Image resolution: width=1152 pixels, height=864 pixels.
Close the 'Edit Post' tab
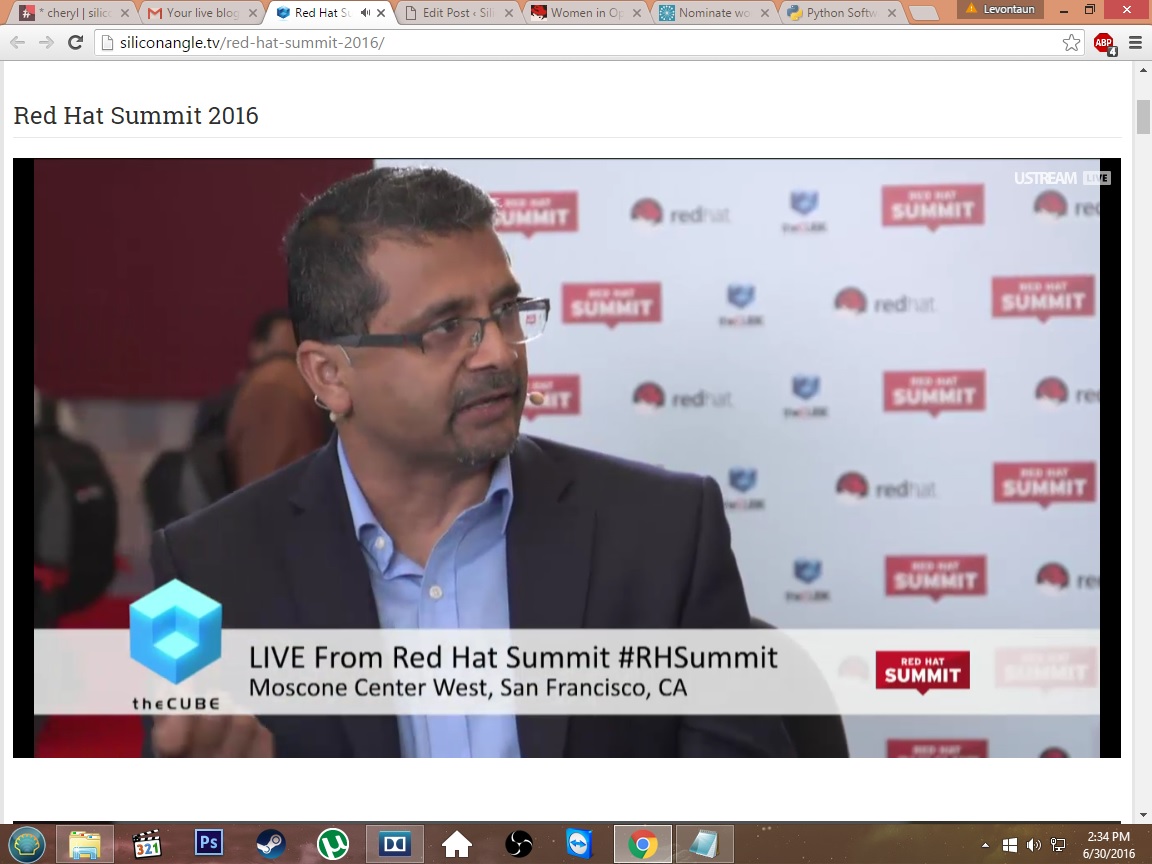[x=508, y=12]
